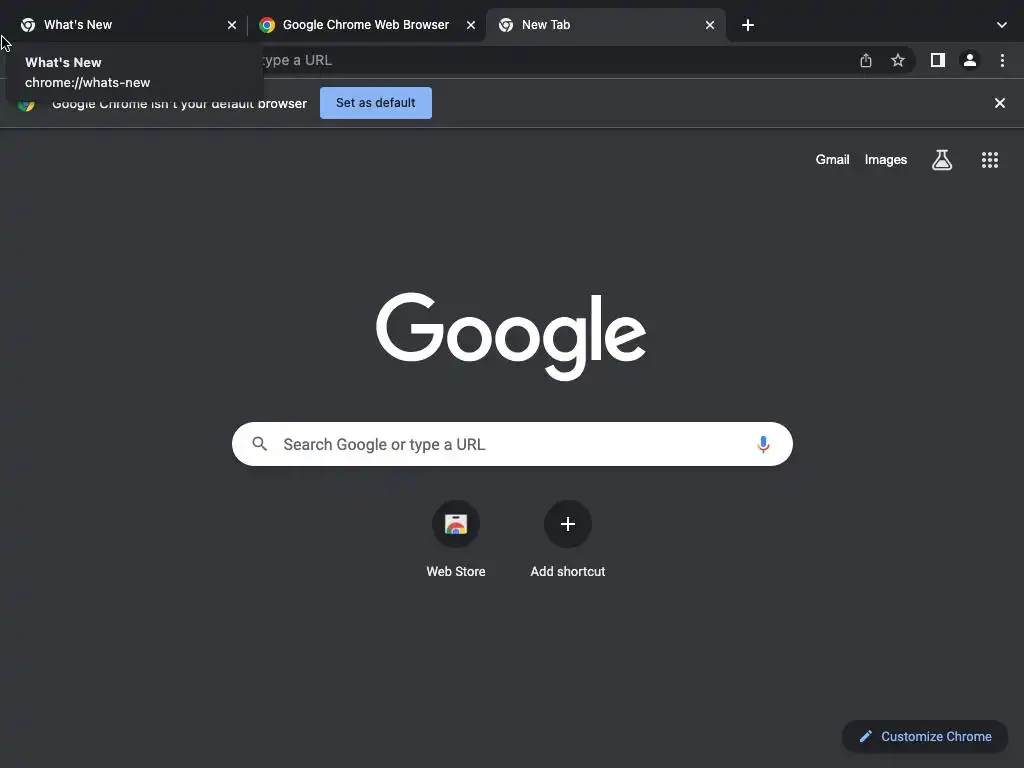Open Search Labs flask icon

click(942, 160)
